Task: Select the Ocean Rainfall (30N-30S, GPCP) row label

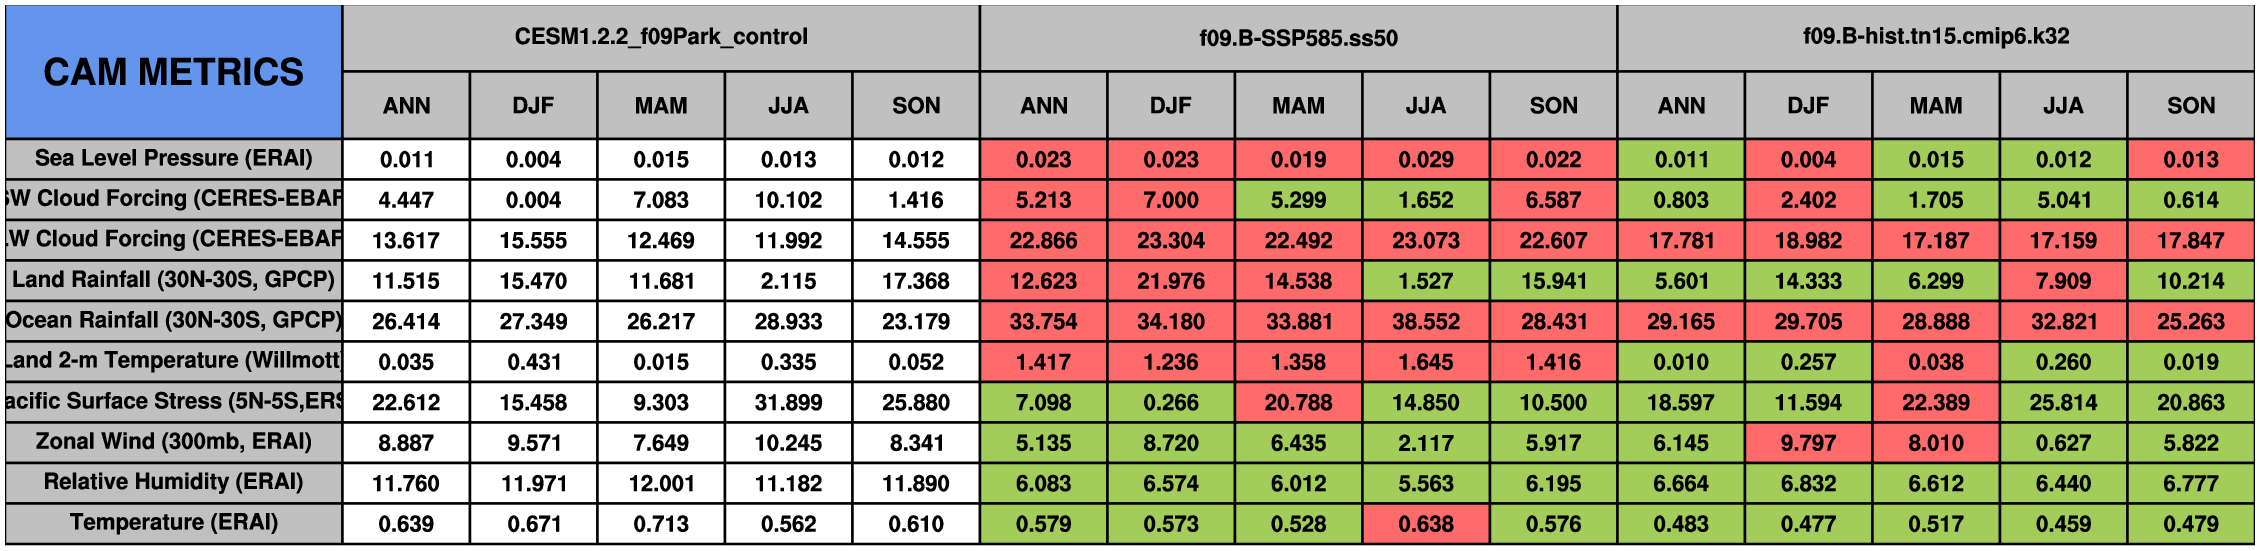Action: click(x=173, y=321)
